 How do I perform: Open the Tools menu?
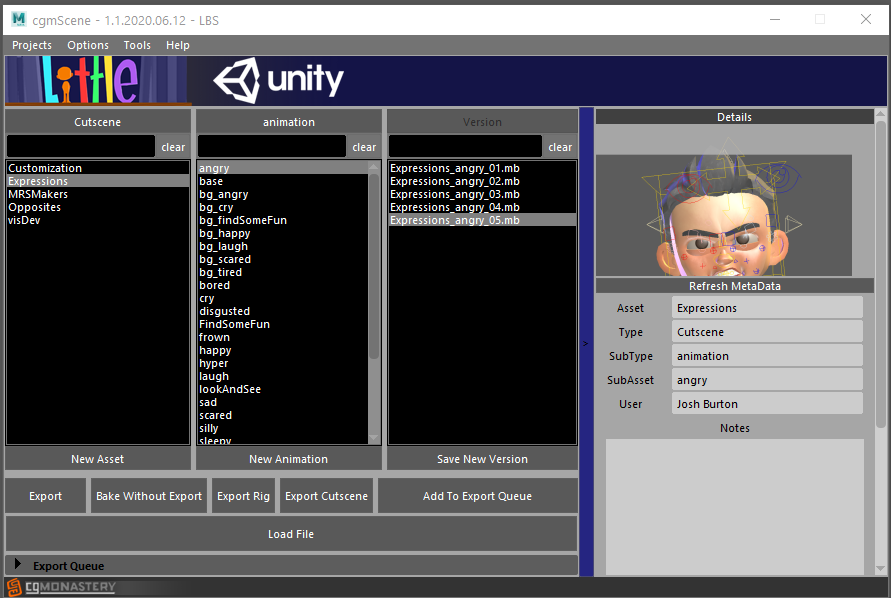(137, 45)
